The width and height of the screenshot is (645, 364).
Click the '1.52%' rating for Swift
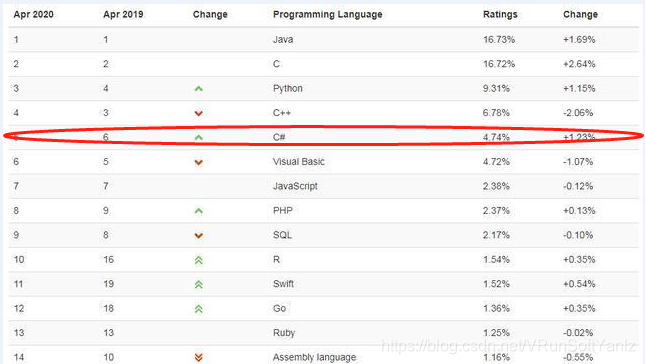[x=496, y=284]
